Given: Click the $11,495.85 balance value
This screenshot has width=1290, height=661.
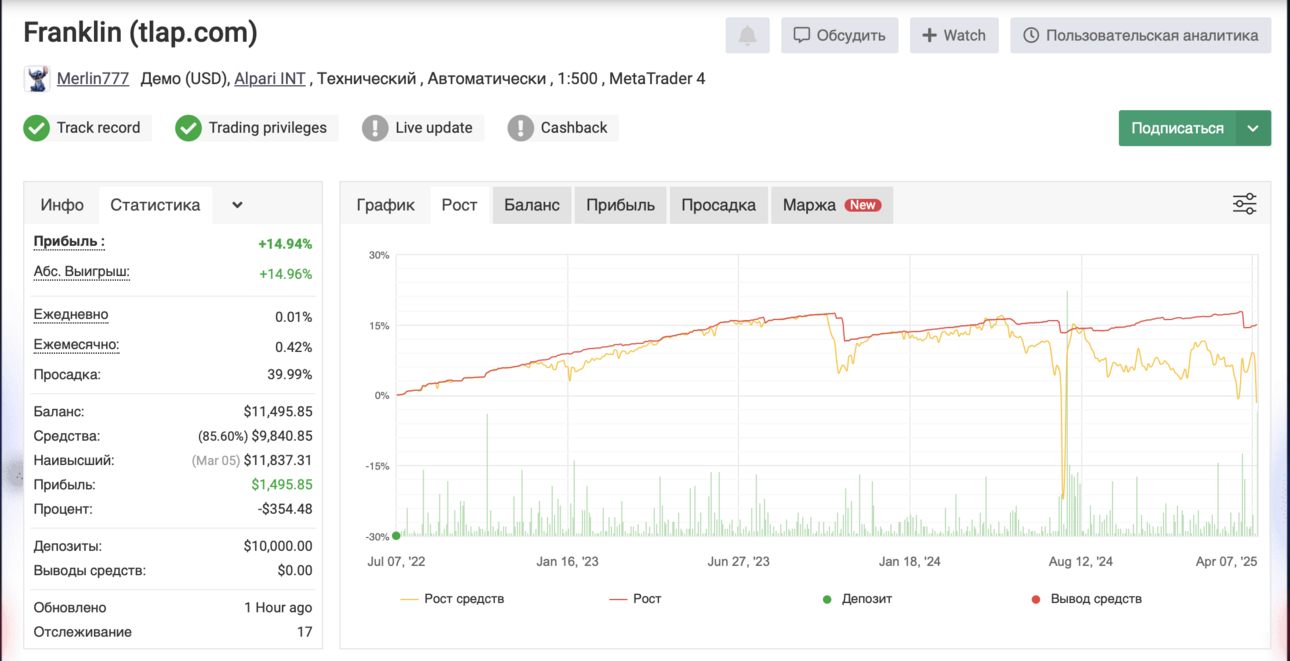Looking at the screenshot, I should pyautogui.click(x=278, y=412).
